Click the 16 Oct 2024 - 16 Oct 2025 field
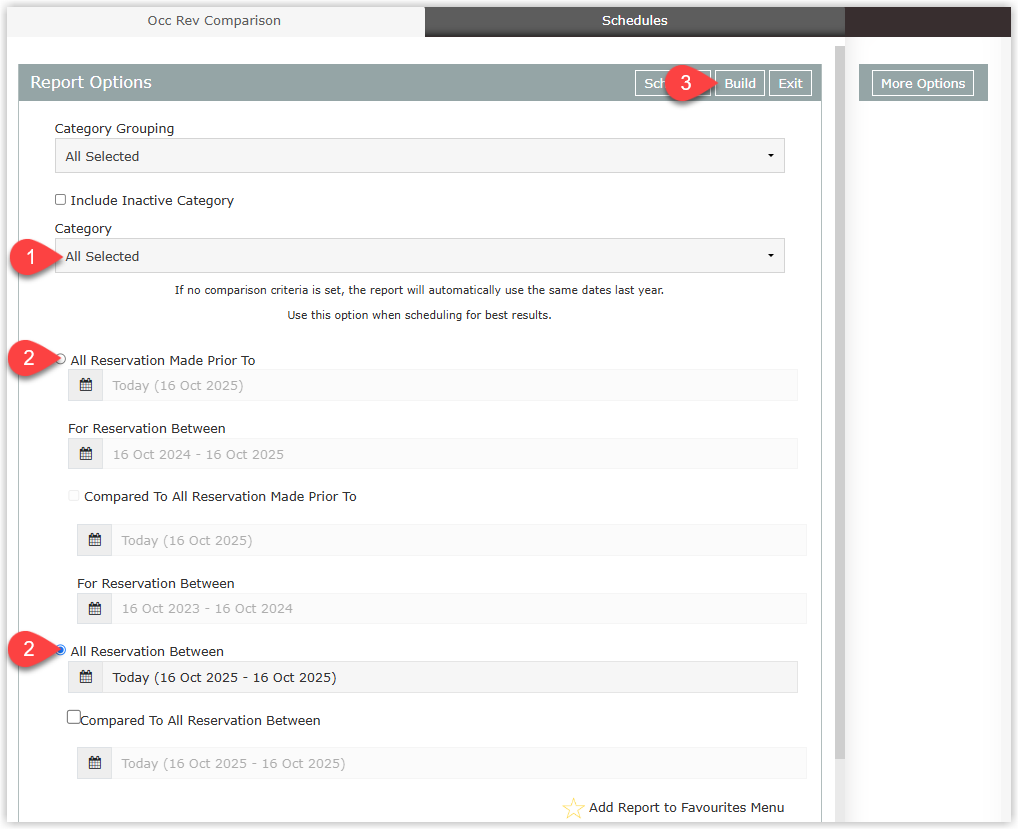This screenshot has width=1019, height=830. pos(450,454)
